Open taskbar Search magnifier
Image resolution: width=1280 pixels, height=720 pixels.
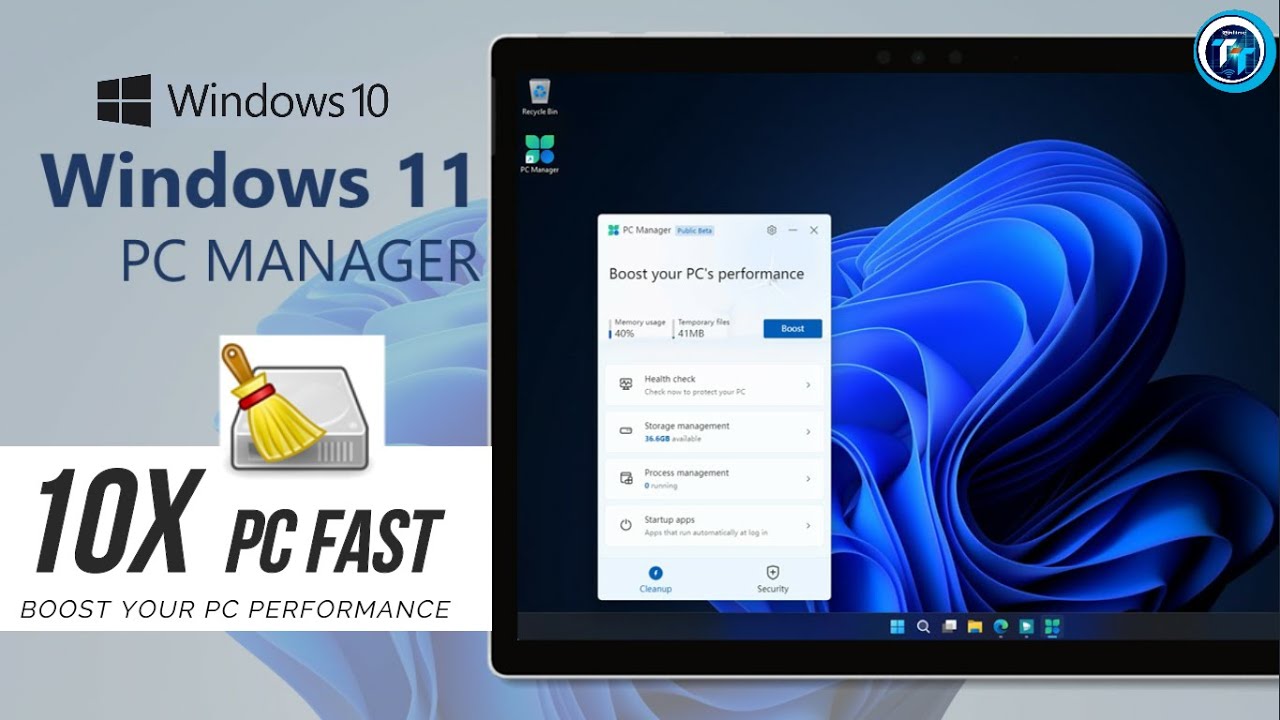click(x=923, y=627)
